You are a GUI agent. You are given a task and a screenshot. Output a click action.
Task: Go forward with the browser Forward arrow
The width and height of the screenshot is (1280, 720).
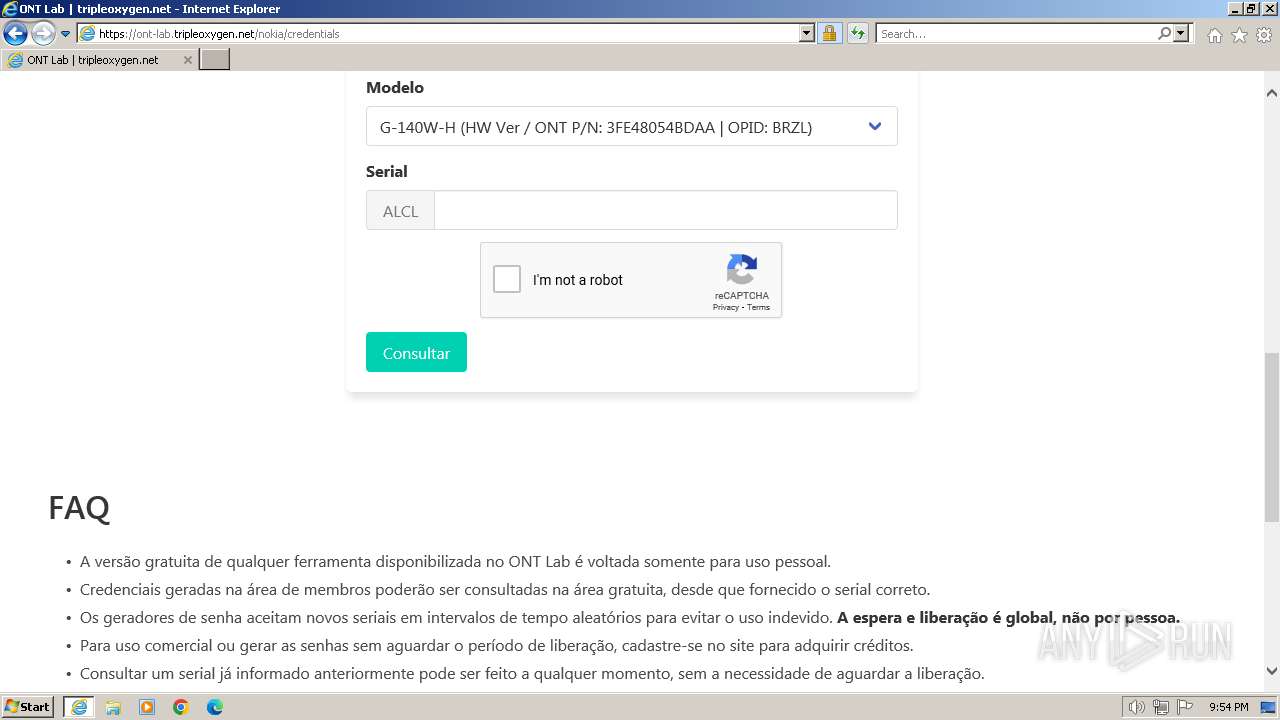43,33
